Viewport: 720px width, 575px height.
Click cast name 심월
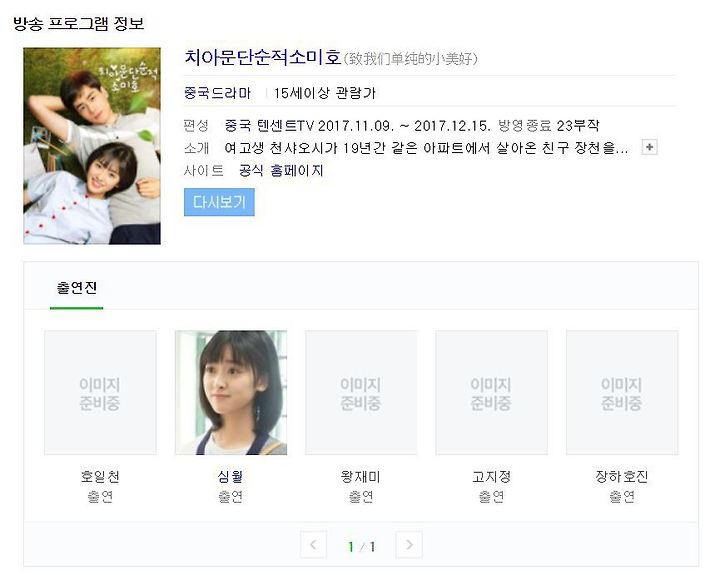231,477
